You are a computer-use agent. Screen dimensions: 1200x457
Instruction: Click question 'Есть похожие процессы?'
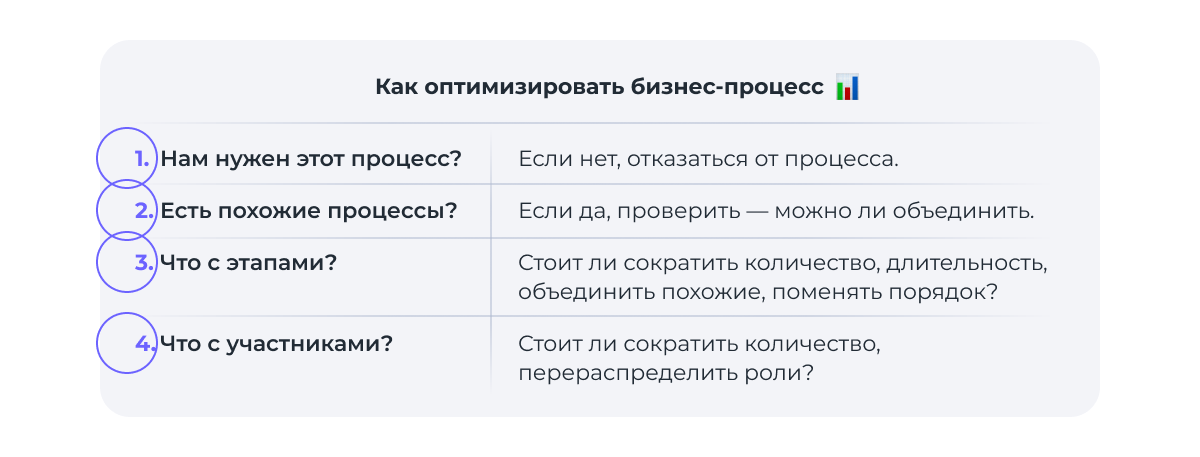pos(309,211)
